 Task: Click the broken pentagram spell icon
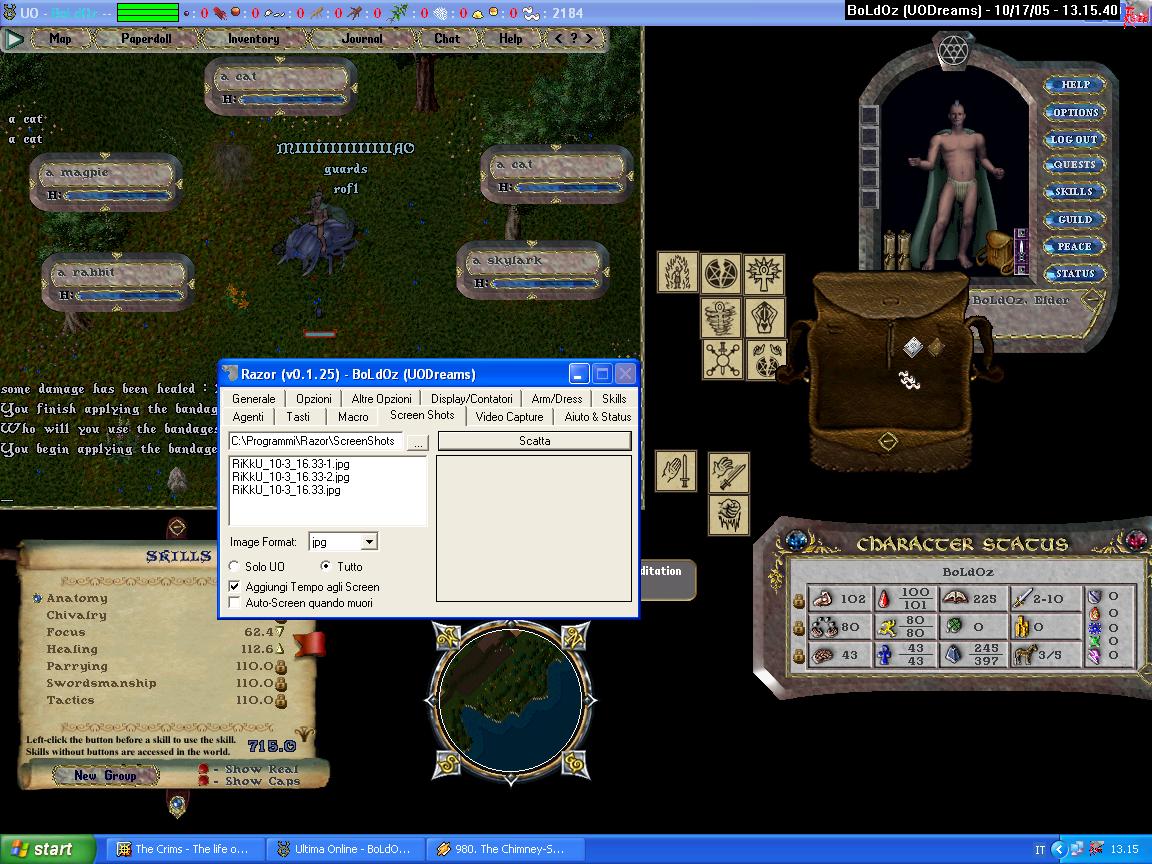pos(720,273)
